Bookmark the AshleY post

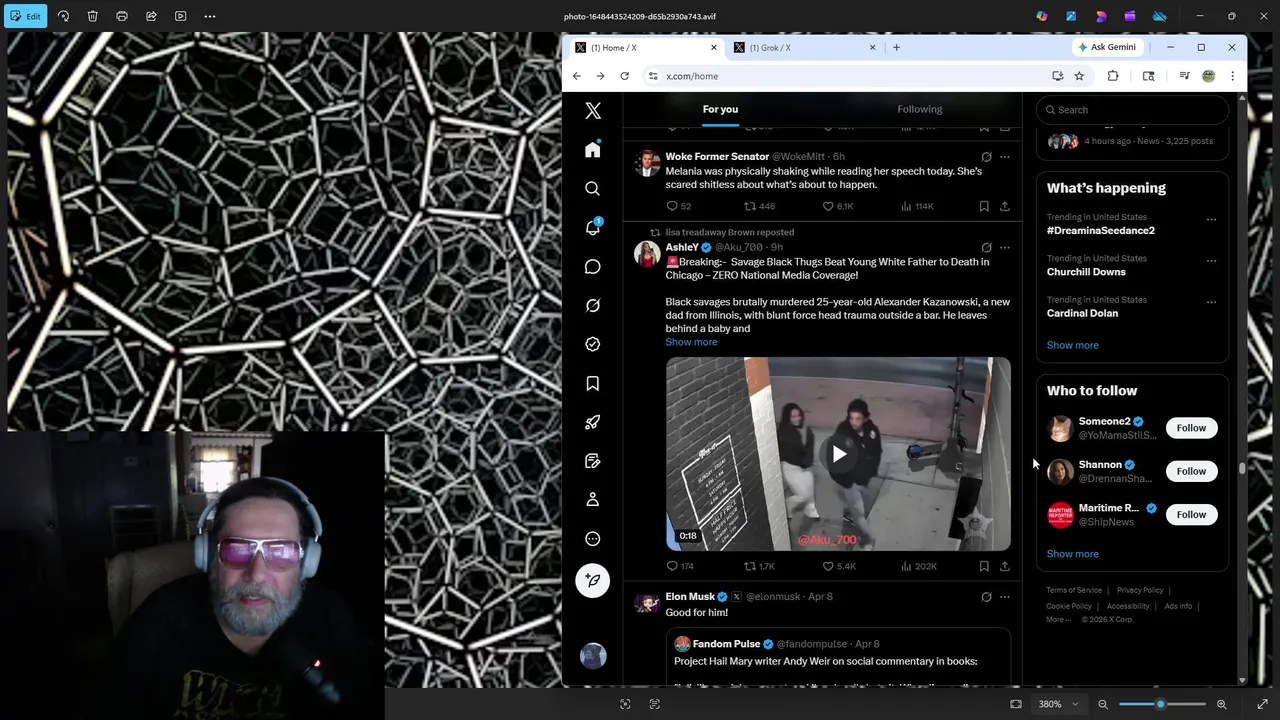point(984,566)
